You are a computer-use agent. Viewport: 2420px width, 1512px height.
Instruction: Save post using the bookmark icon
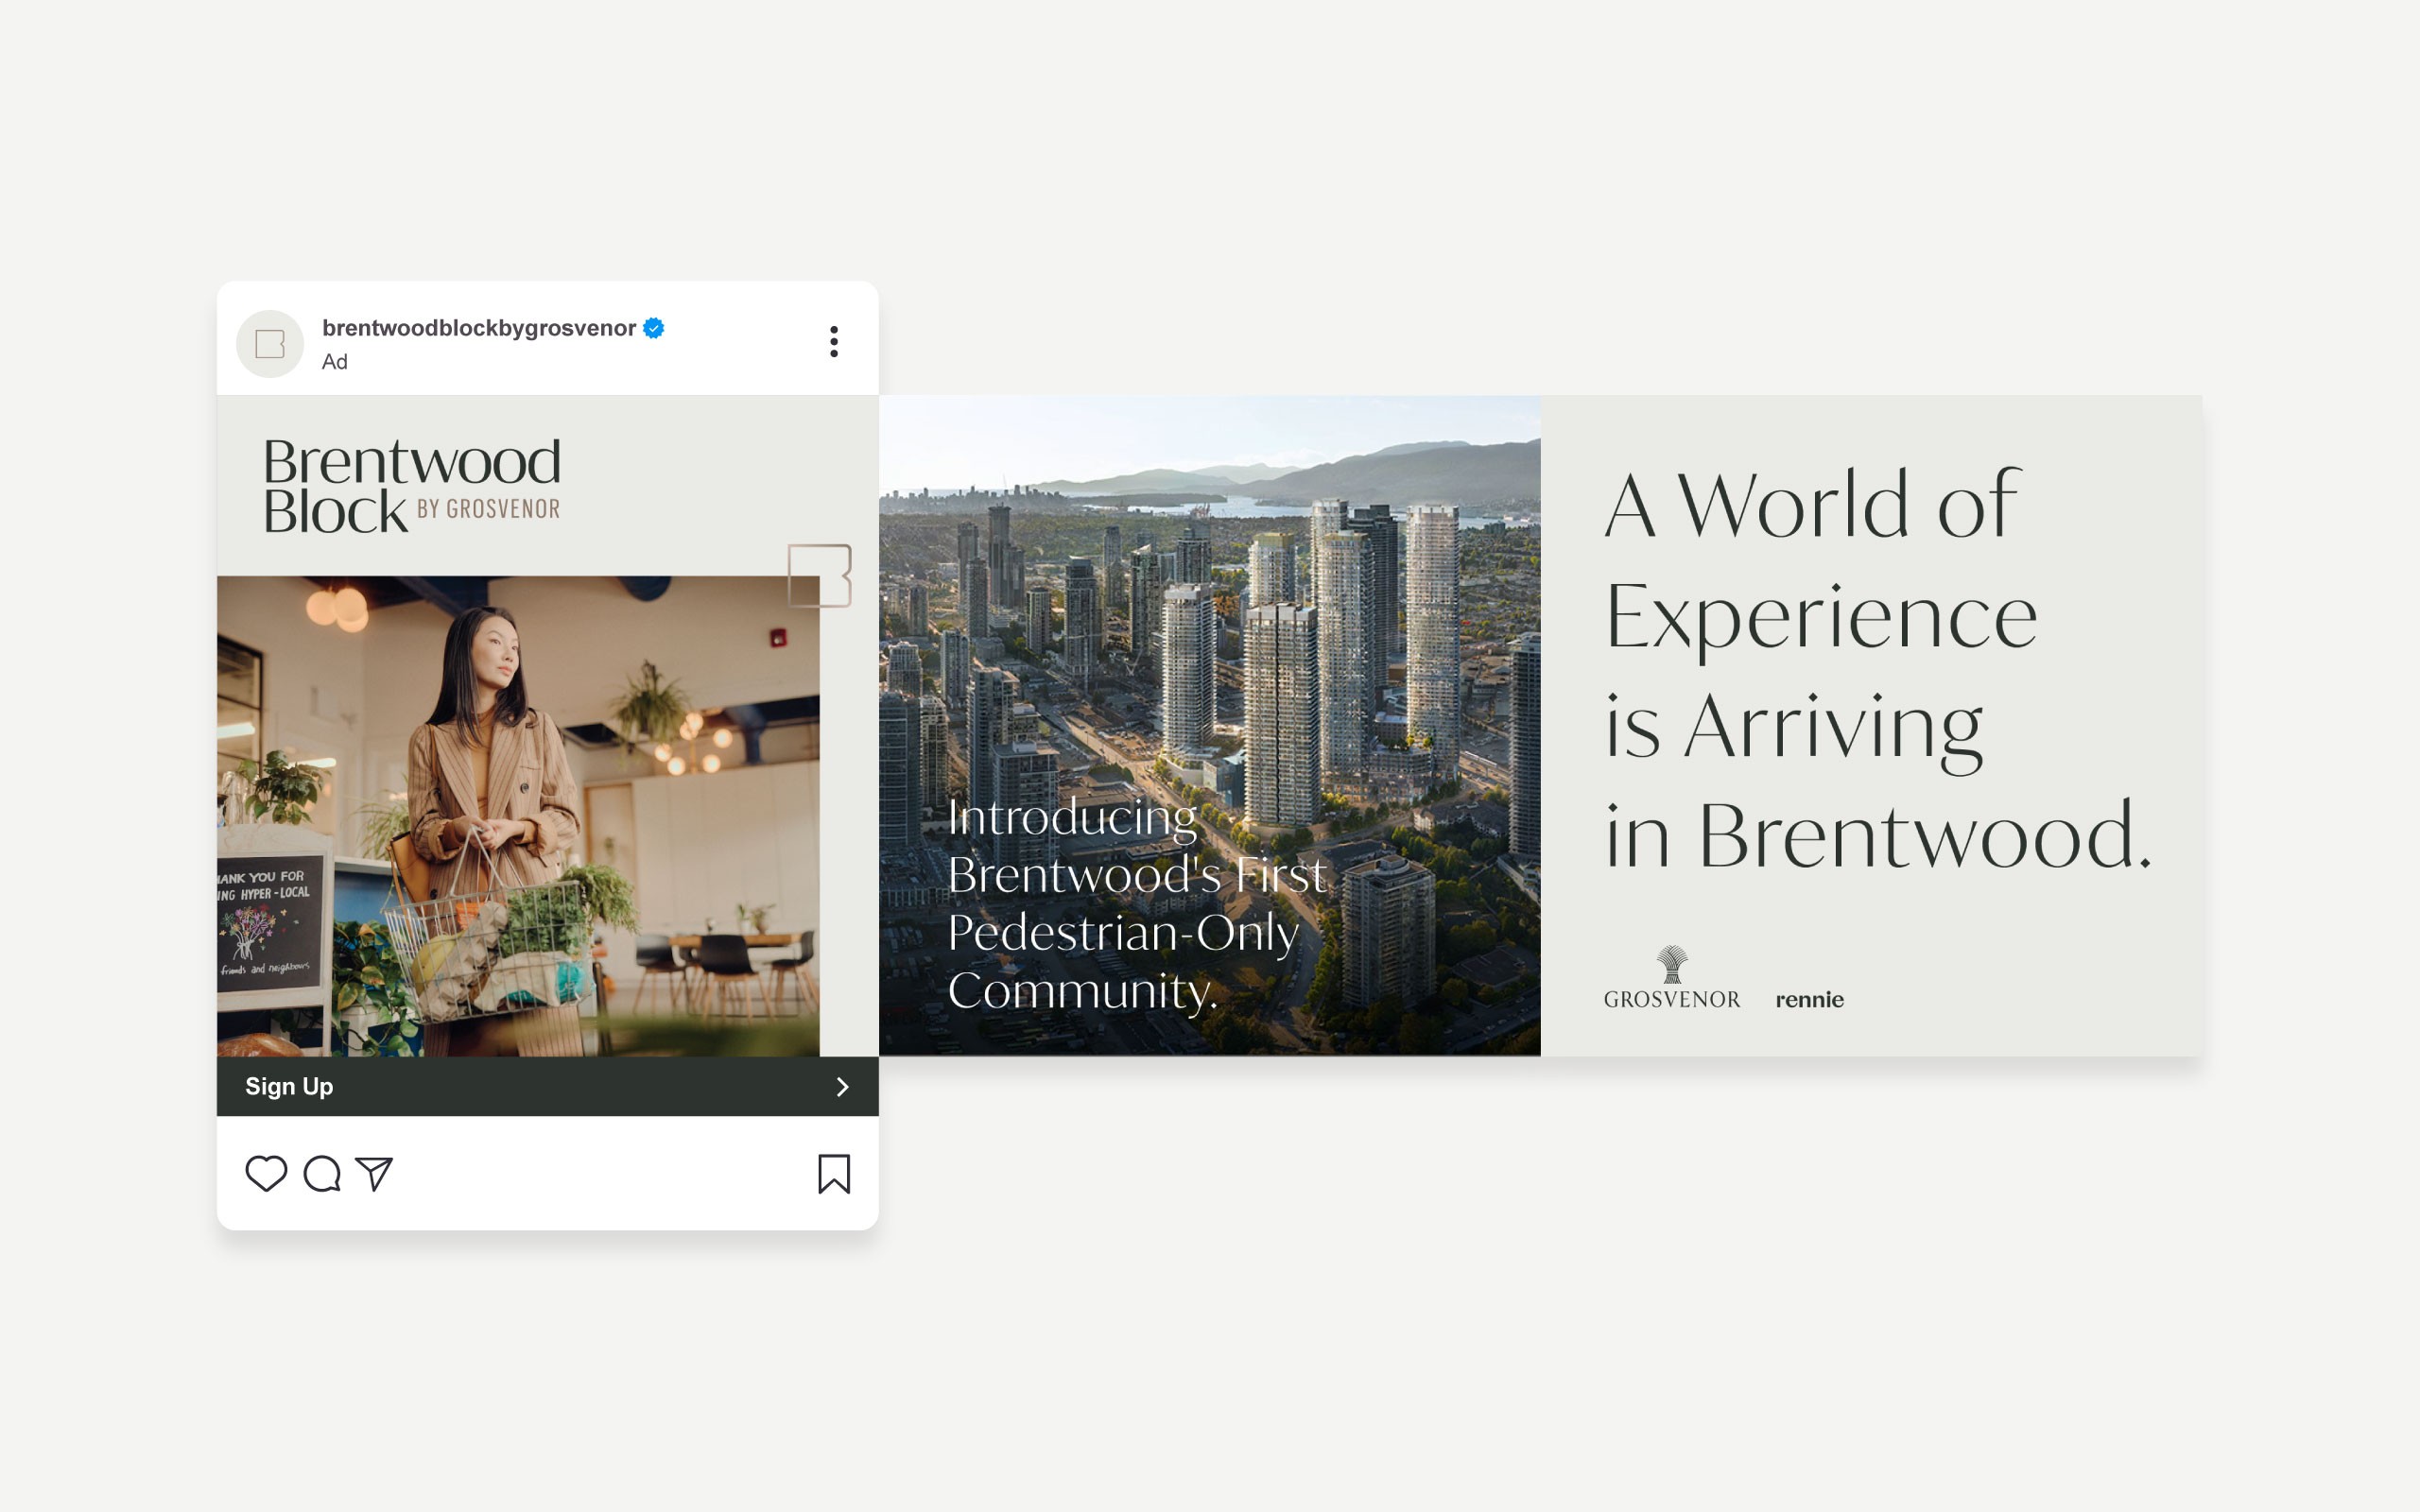pyautogui.click(x=834, y=1174)
